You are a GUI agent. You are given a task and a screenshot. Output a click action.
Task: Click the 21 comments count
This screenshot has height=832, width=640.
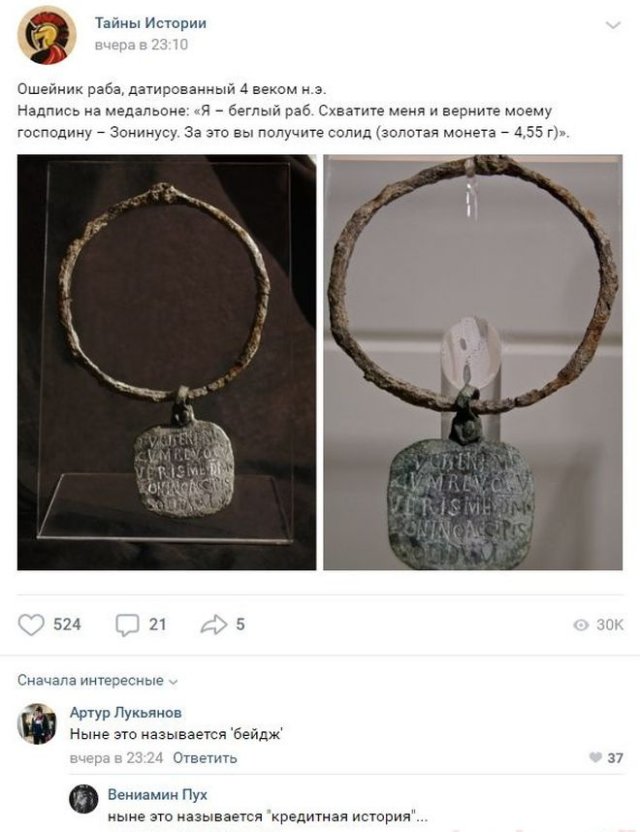tap(158, 625)
